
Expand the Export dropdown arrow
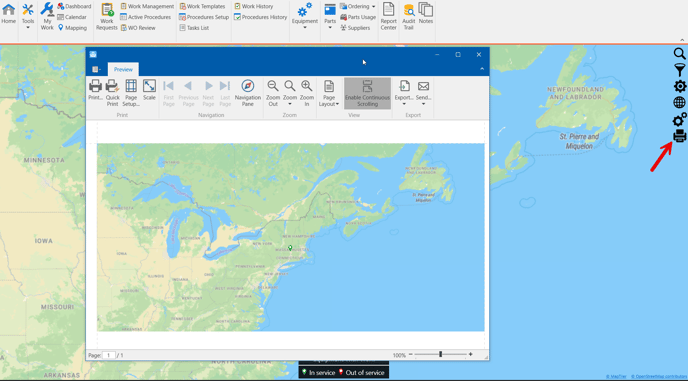(404, 104)
